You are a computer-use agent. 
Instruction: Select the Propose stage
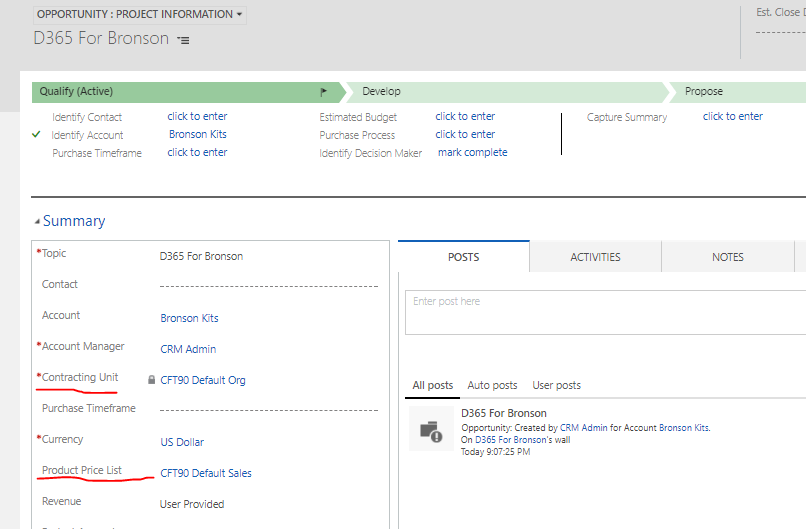738,92
